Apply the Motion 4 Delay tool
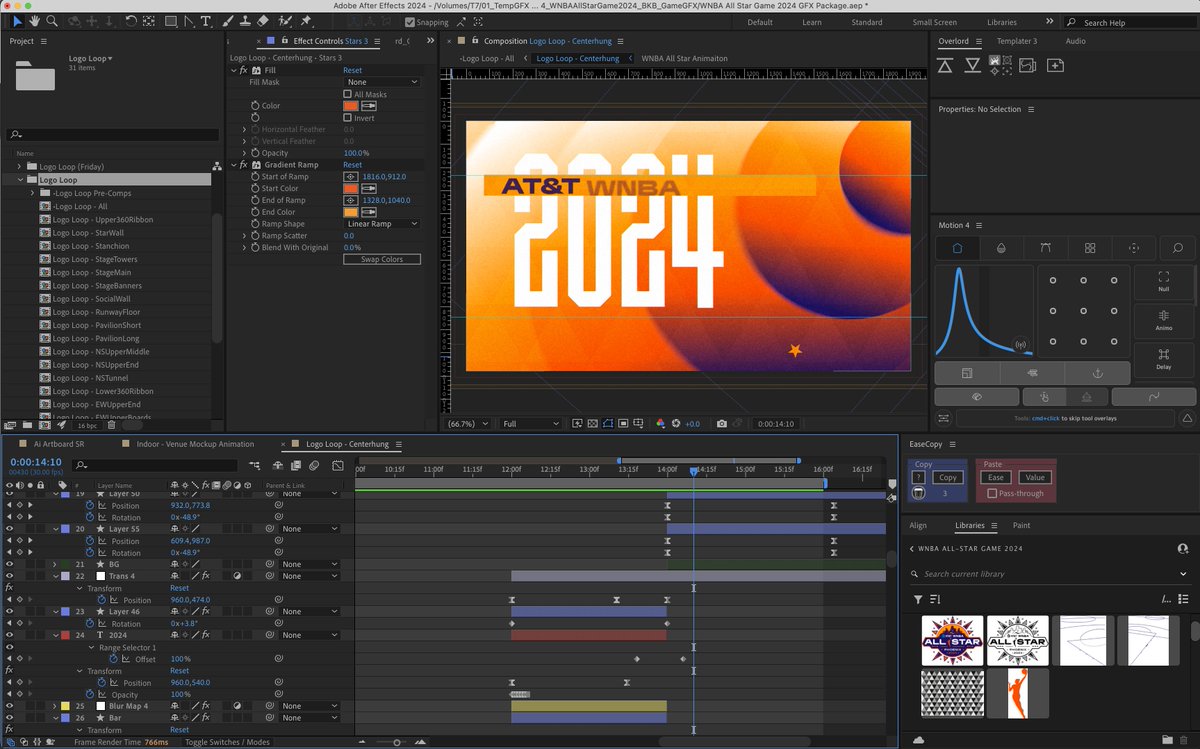The width and height of the screenshot is (1200, 749). [1164, 358]
